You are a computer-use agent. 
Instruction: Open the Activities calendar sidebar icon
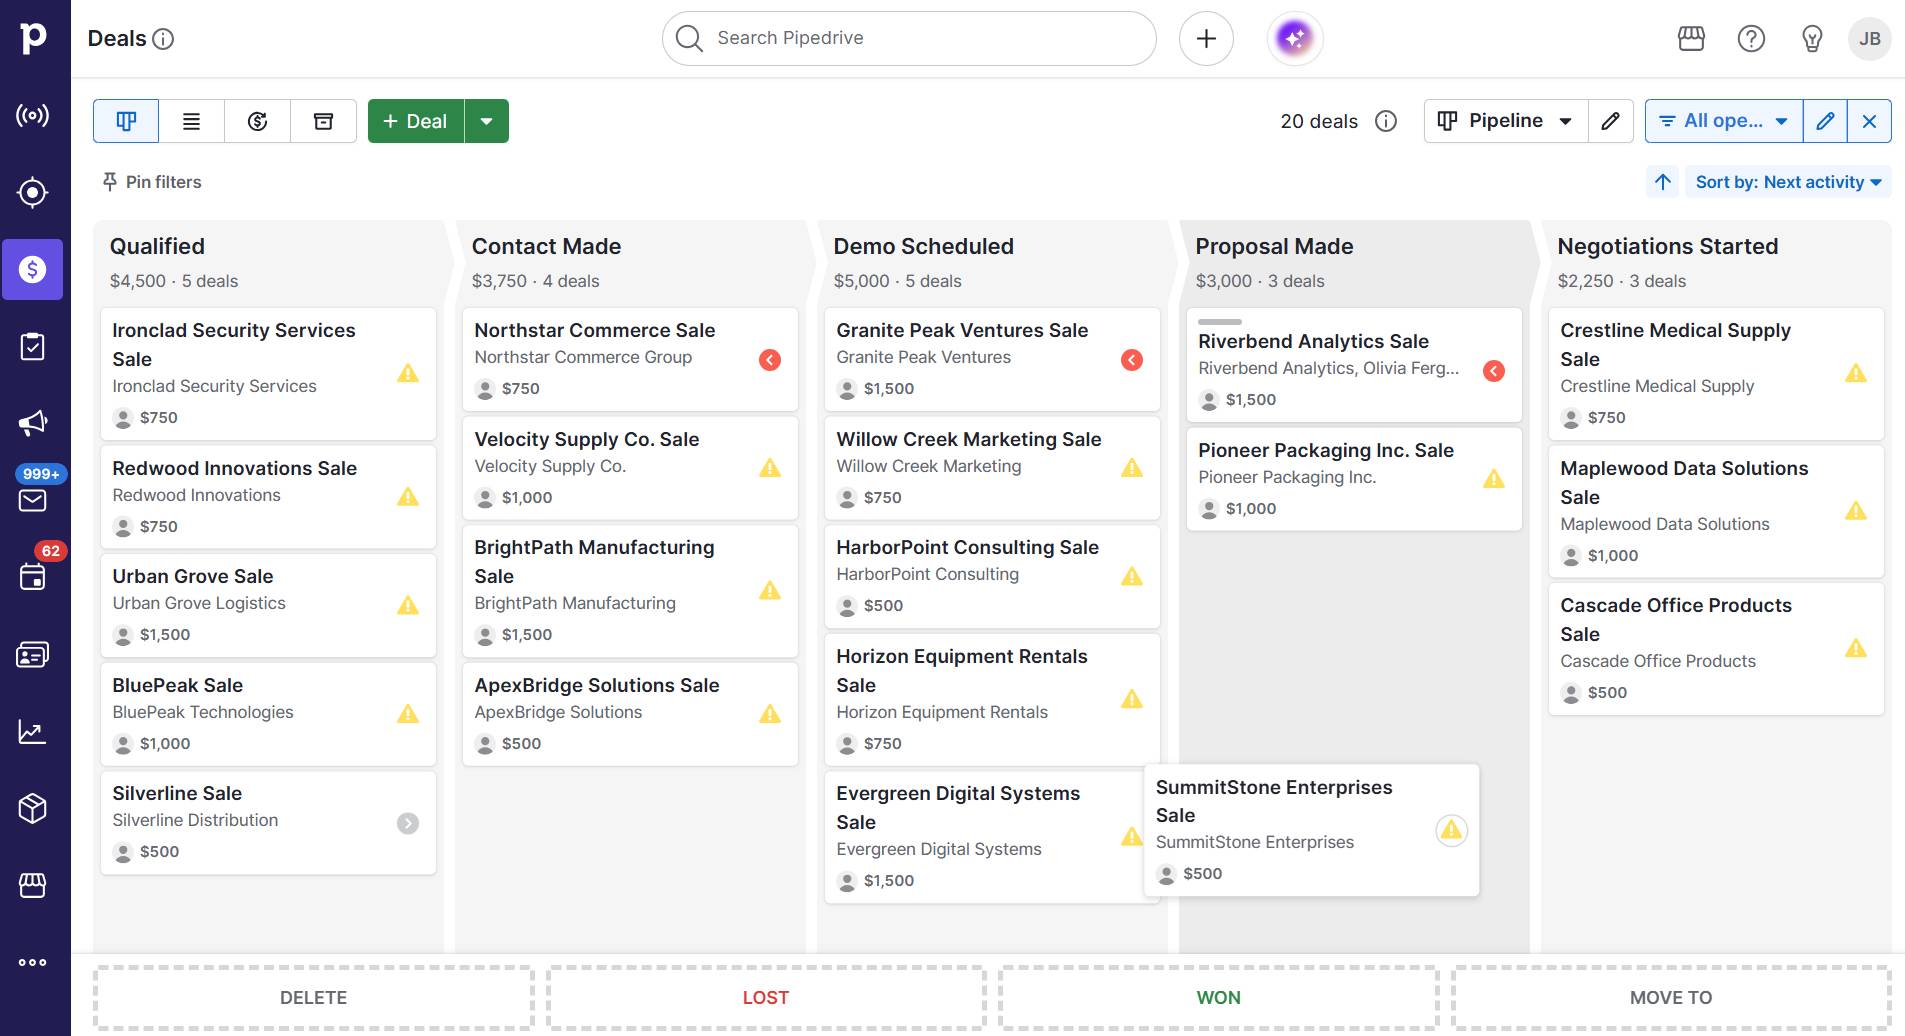tap(33, 577)
